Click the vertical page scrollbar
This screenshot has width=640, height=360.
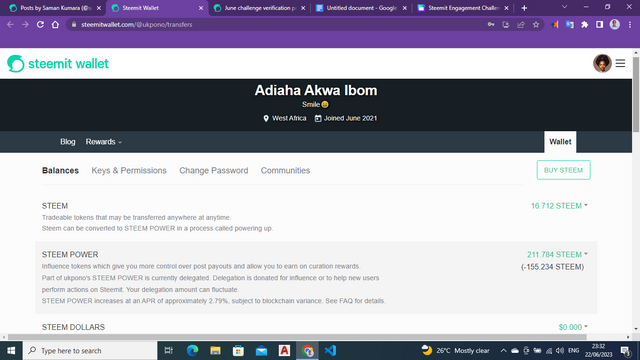(636, 95)
